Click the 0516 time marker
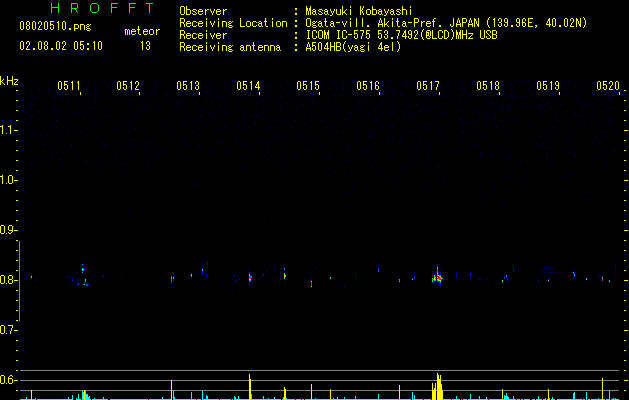 (368, 85)
